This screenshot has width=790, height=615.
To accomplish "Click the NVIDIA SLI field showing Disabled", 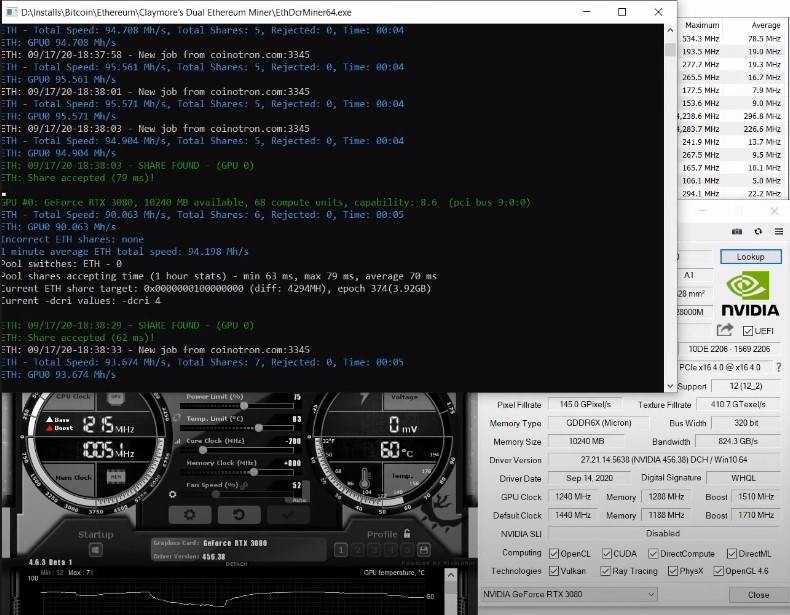I will (664, 533).
